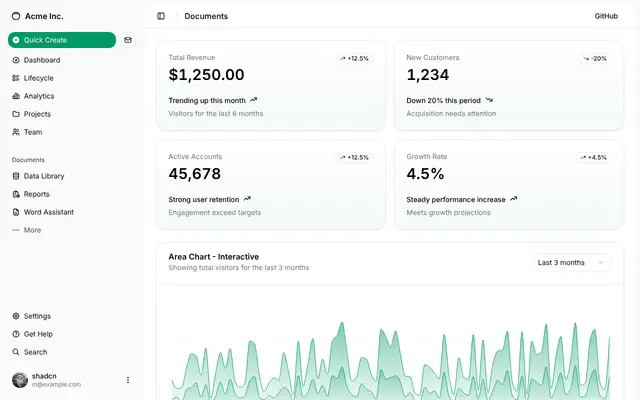Click the Word Assistant file icon
This screenshot has height=400, width=640.
pos(16,212)
